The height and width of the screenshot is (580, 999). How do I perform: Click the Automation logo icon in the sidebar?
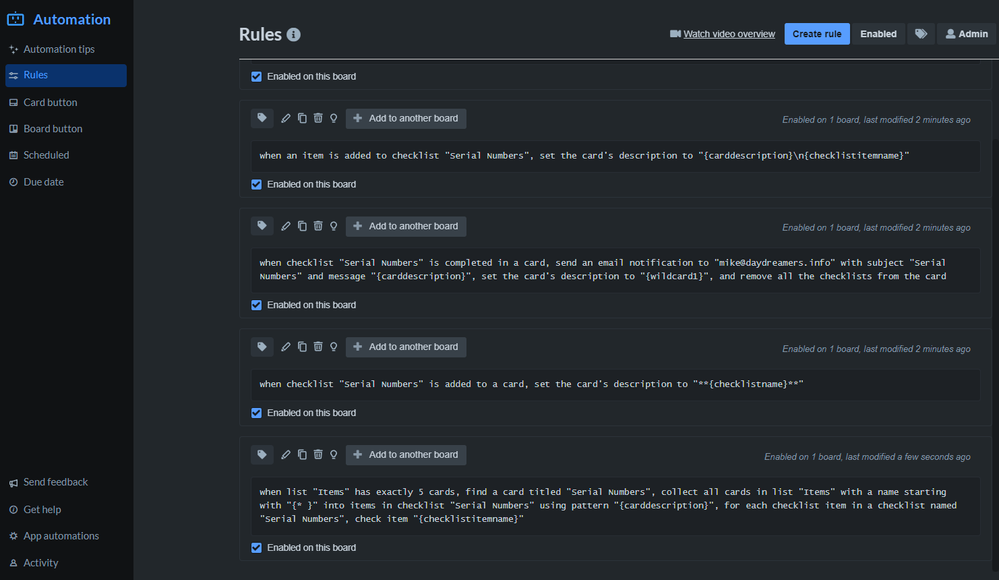pos(14,18)
